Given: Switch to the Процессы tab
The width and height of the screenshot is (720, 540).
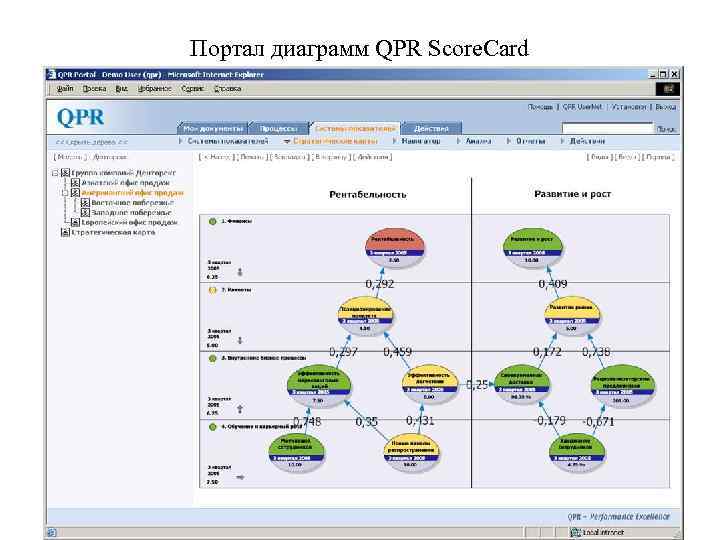Looking at the screenshot, I should 278,129.
